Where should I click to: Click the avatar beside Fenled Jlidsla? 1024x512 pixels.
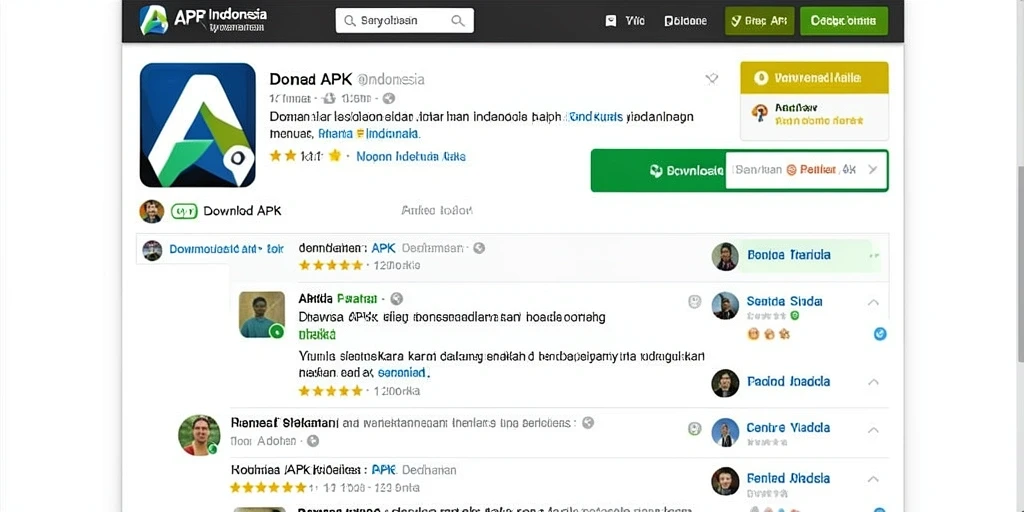(x=725, y=481)
